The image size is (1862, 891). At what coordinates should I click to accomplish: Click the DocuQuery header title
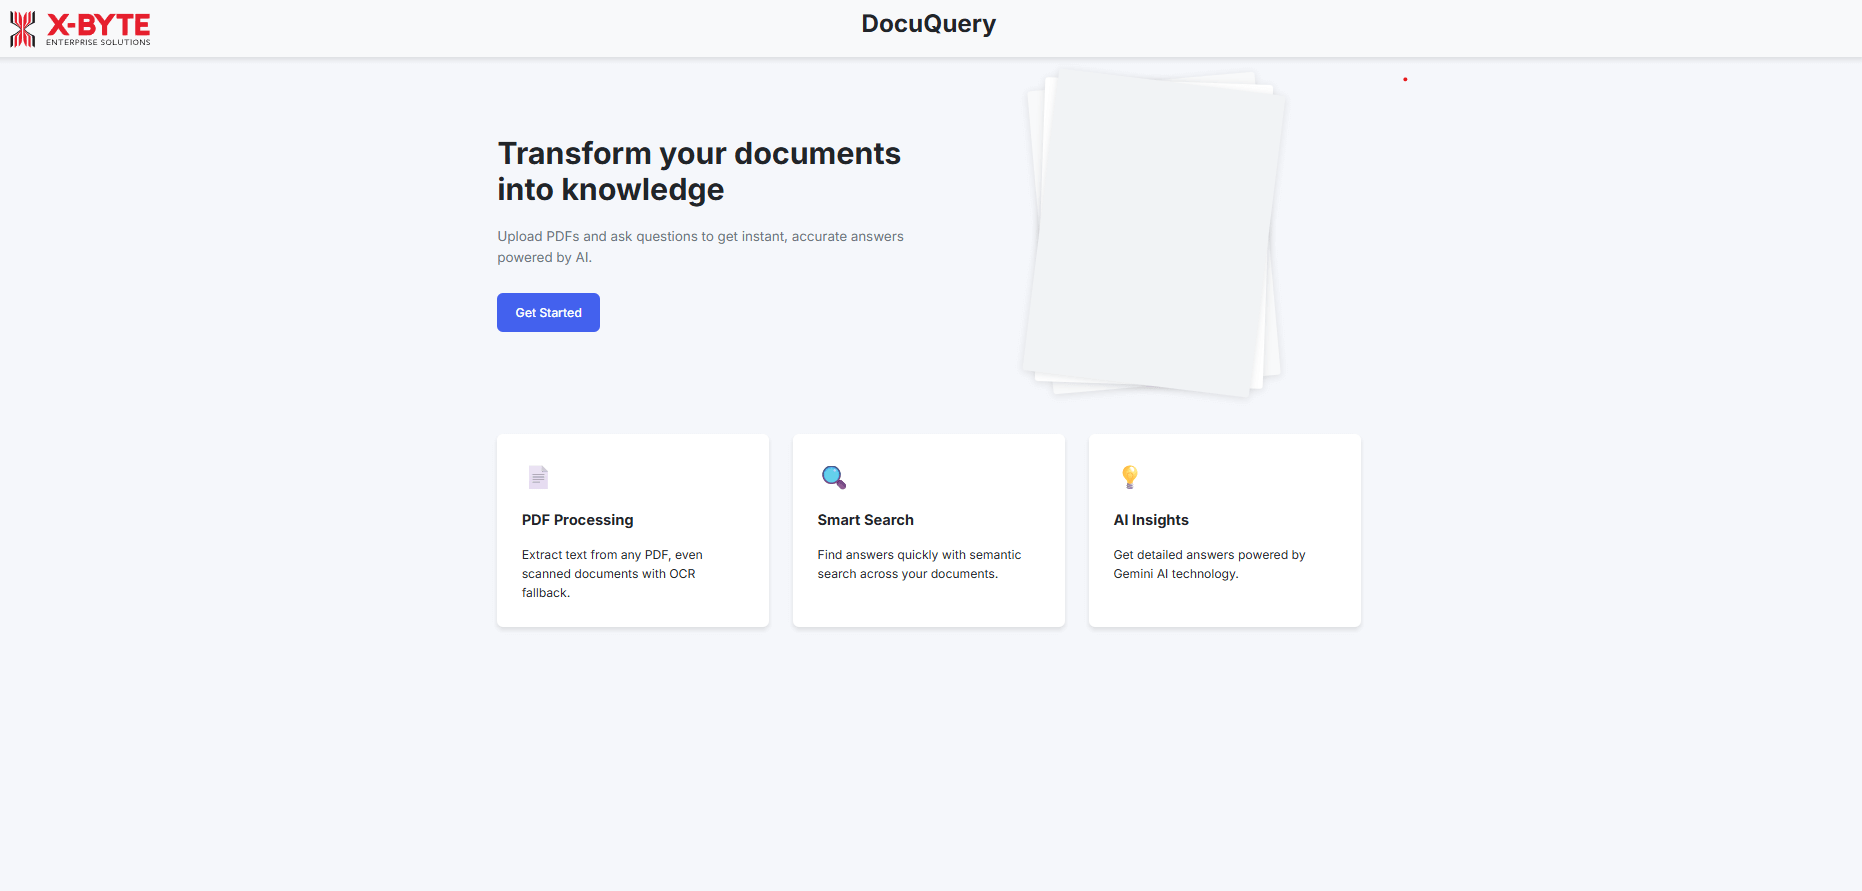pyautogui.click(x=929, y=24)
